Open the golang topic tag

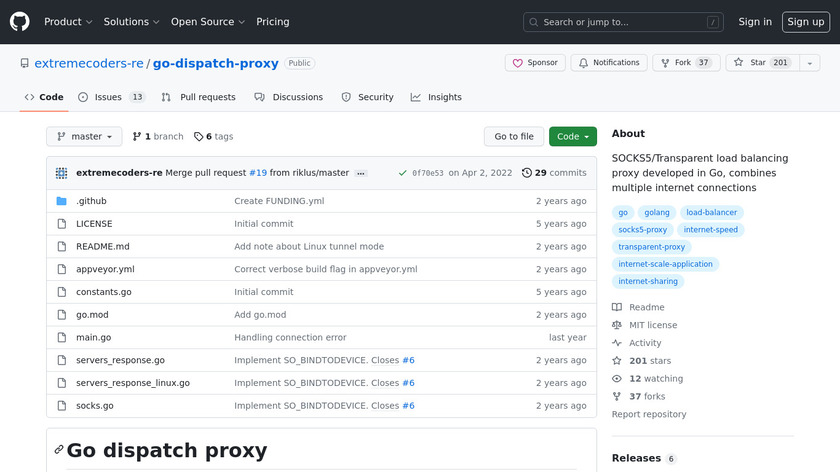pyautogui.click(x=657, y=213)
